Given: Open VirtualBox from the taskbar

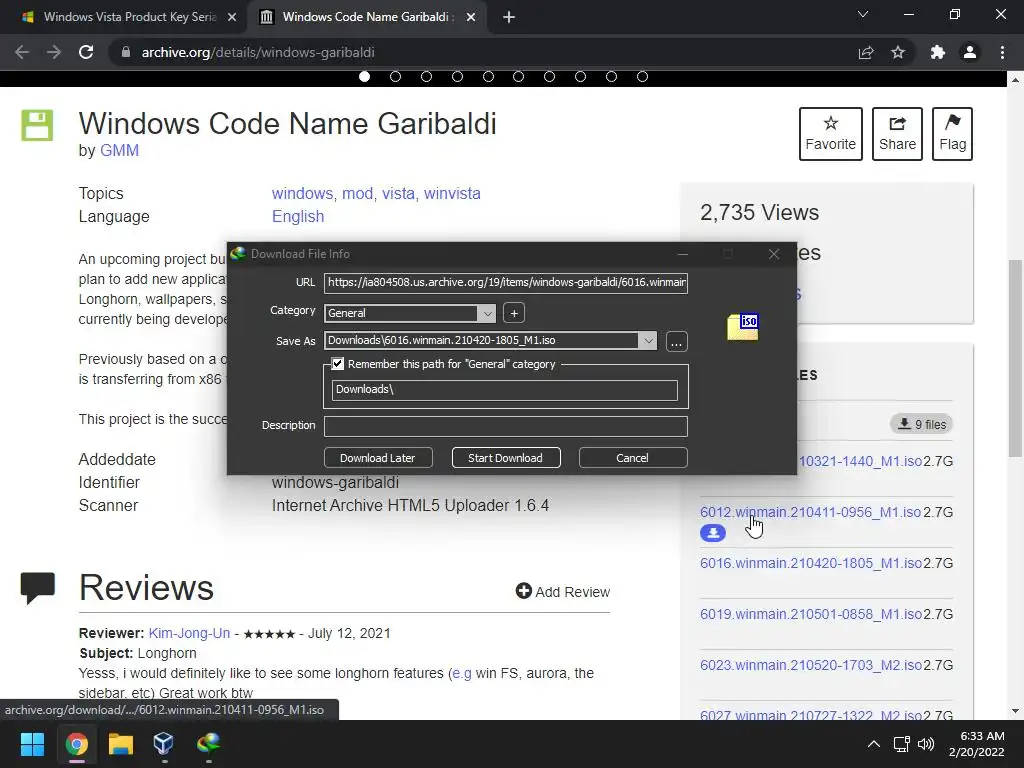Looking at the screenshot, I should 163,744.
